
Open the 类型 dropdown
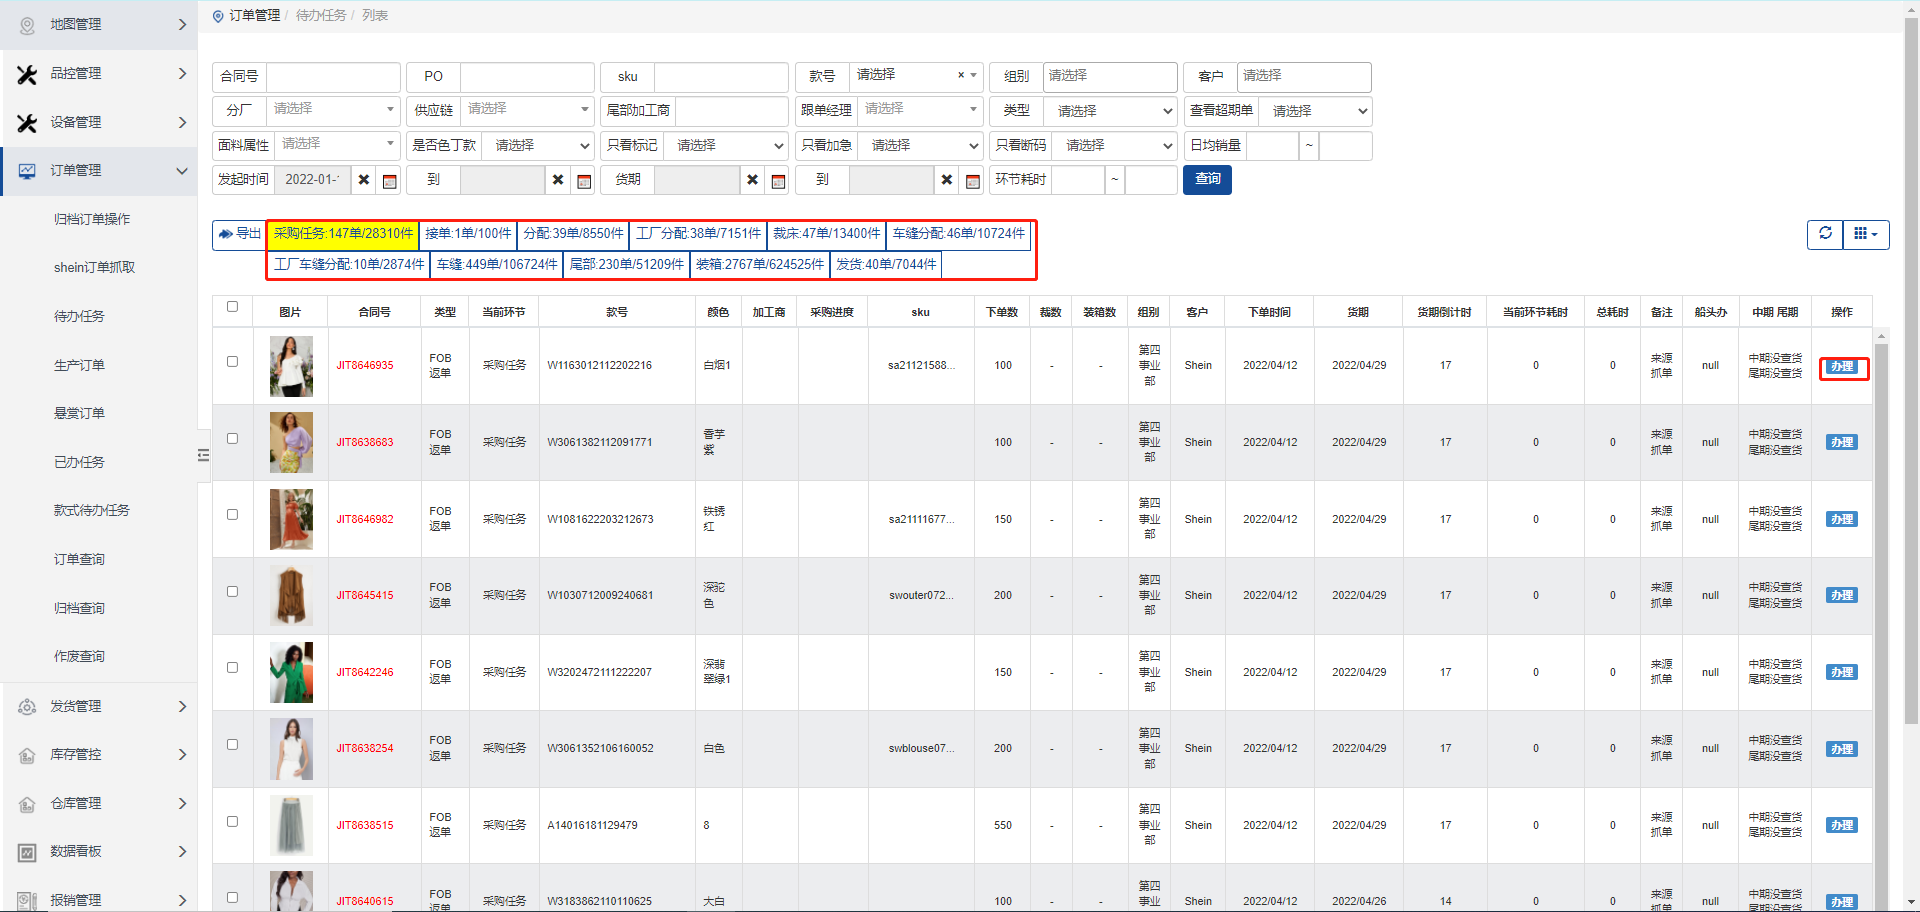click(1109, 111)
